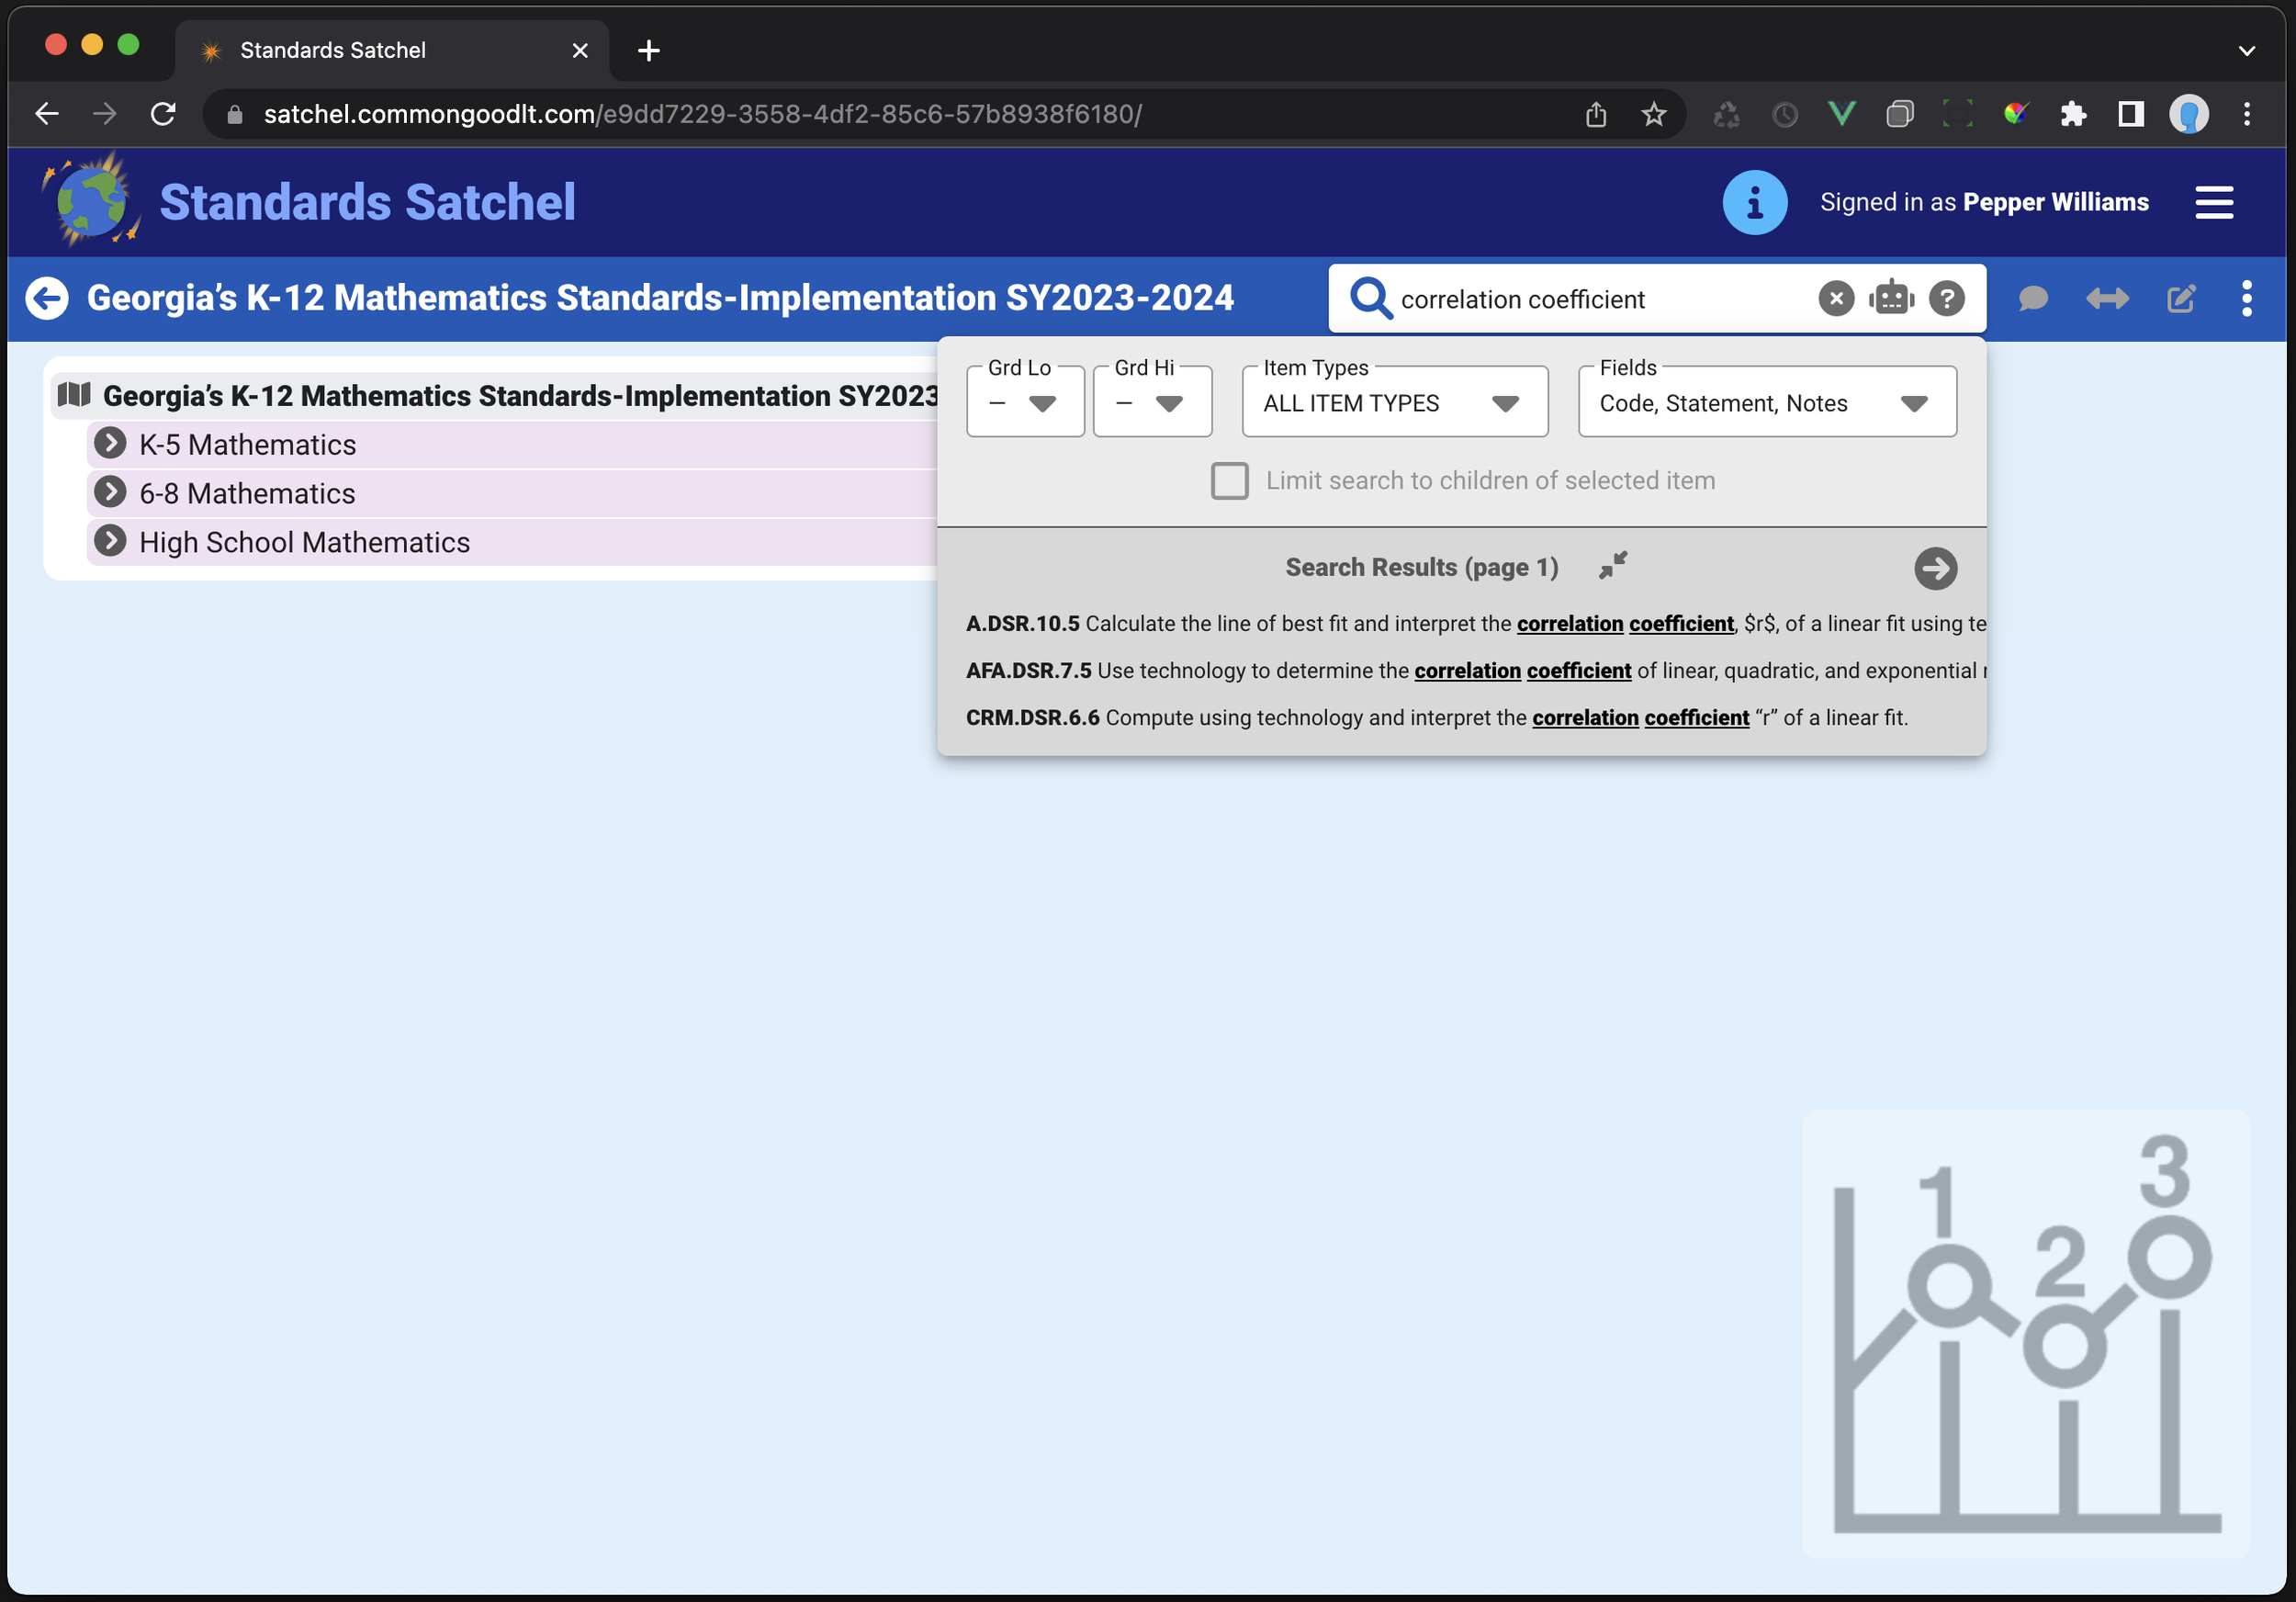2296x1602 pixels.
Task: Open the Grd Lo dropdown
Action: (1025, 403)
